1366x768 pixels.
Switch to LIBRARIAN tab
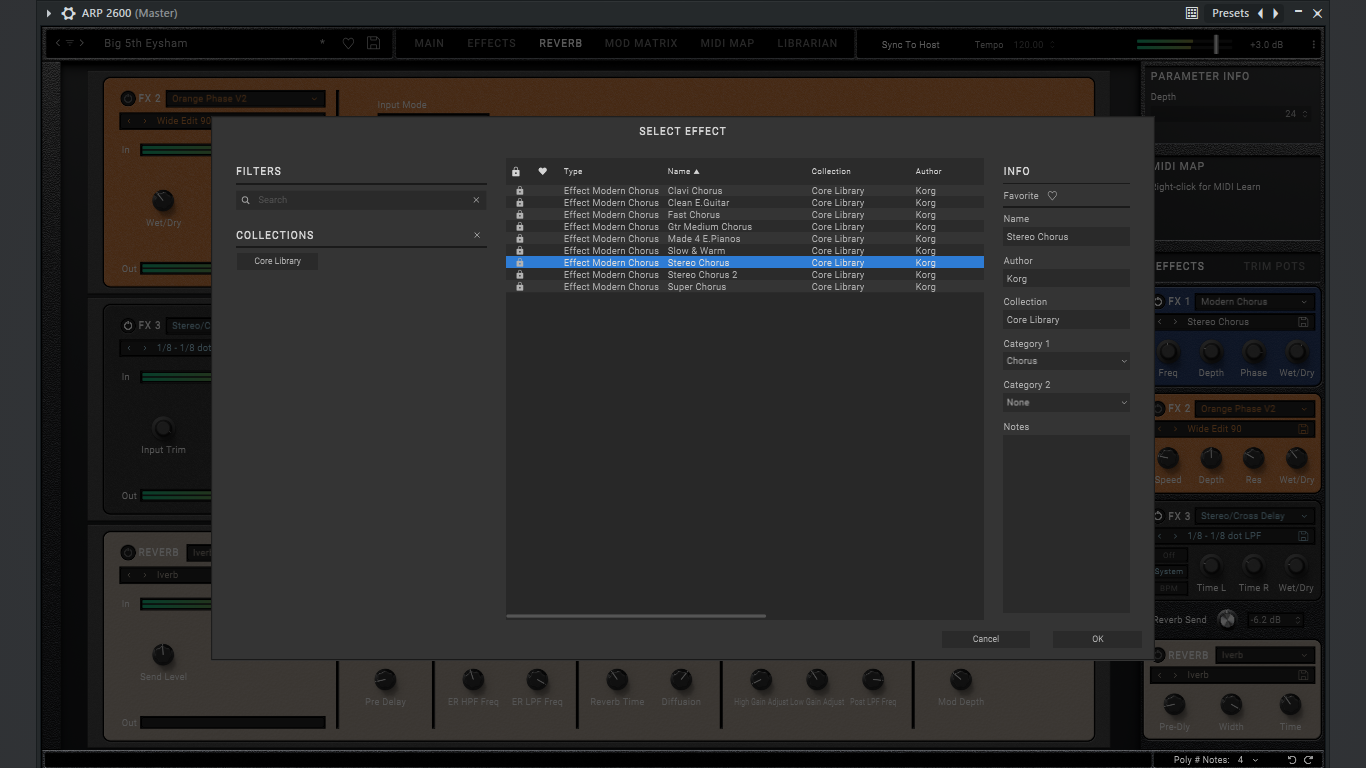pyautogui.click(x=807, y=44)
